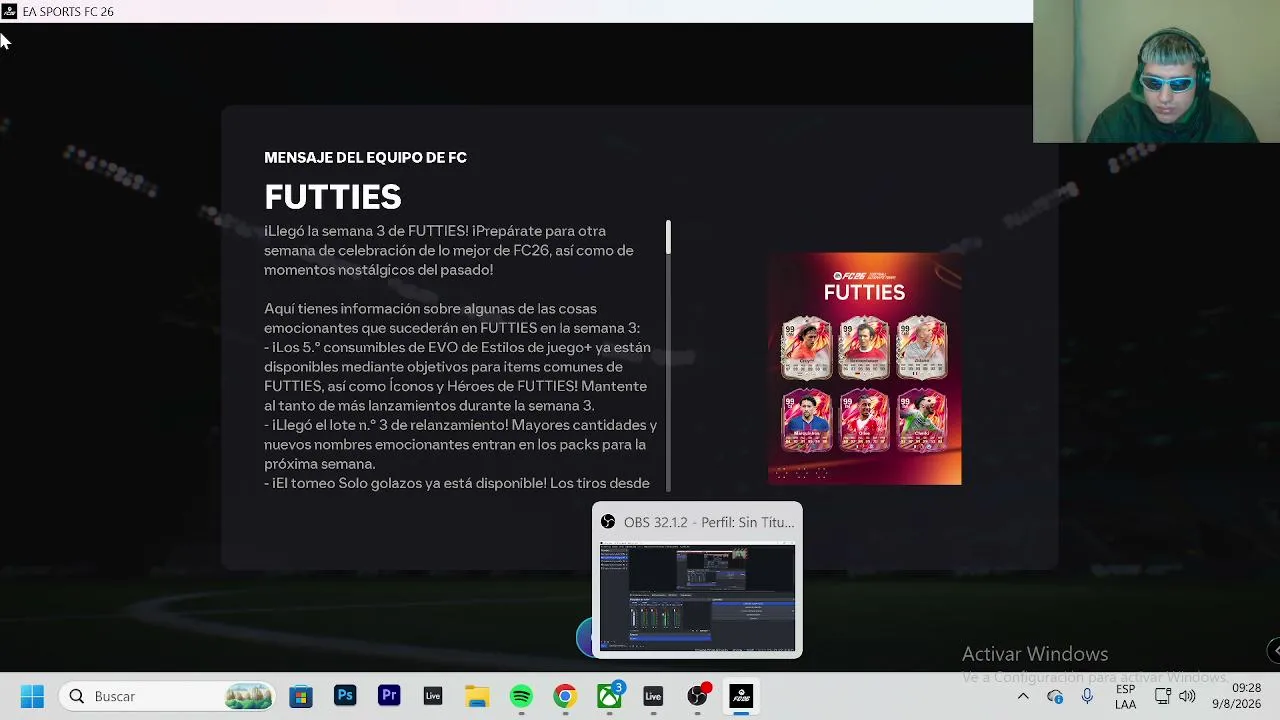Click the ESP LAA language indicator
The height and width of the screenshot is (720, 1280).
coord(1125,696)
